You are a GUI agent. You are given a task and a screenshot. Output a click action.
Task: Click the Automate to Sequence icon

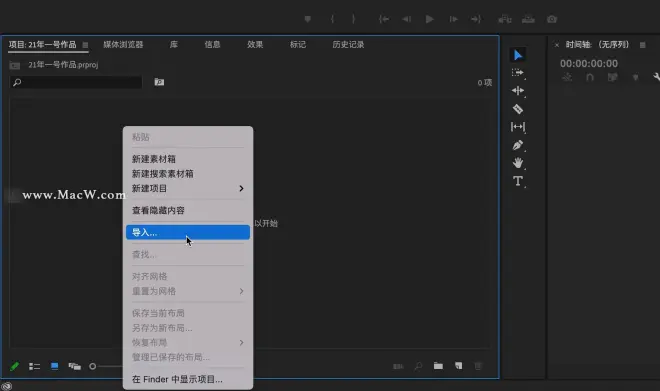click(x=398, y=367)
